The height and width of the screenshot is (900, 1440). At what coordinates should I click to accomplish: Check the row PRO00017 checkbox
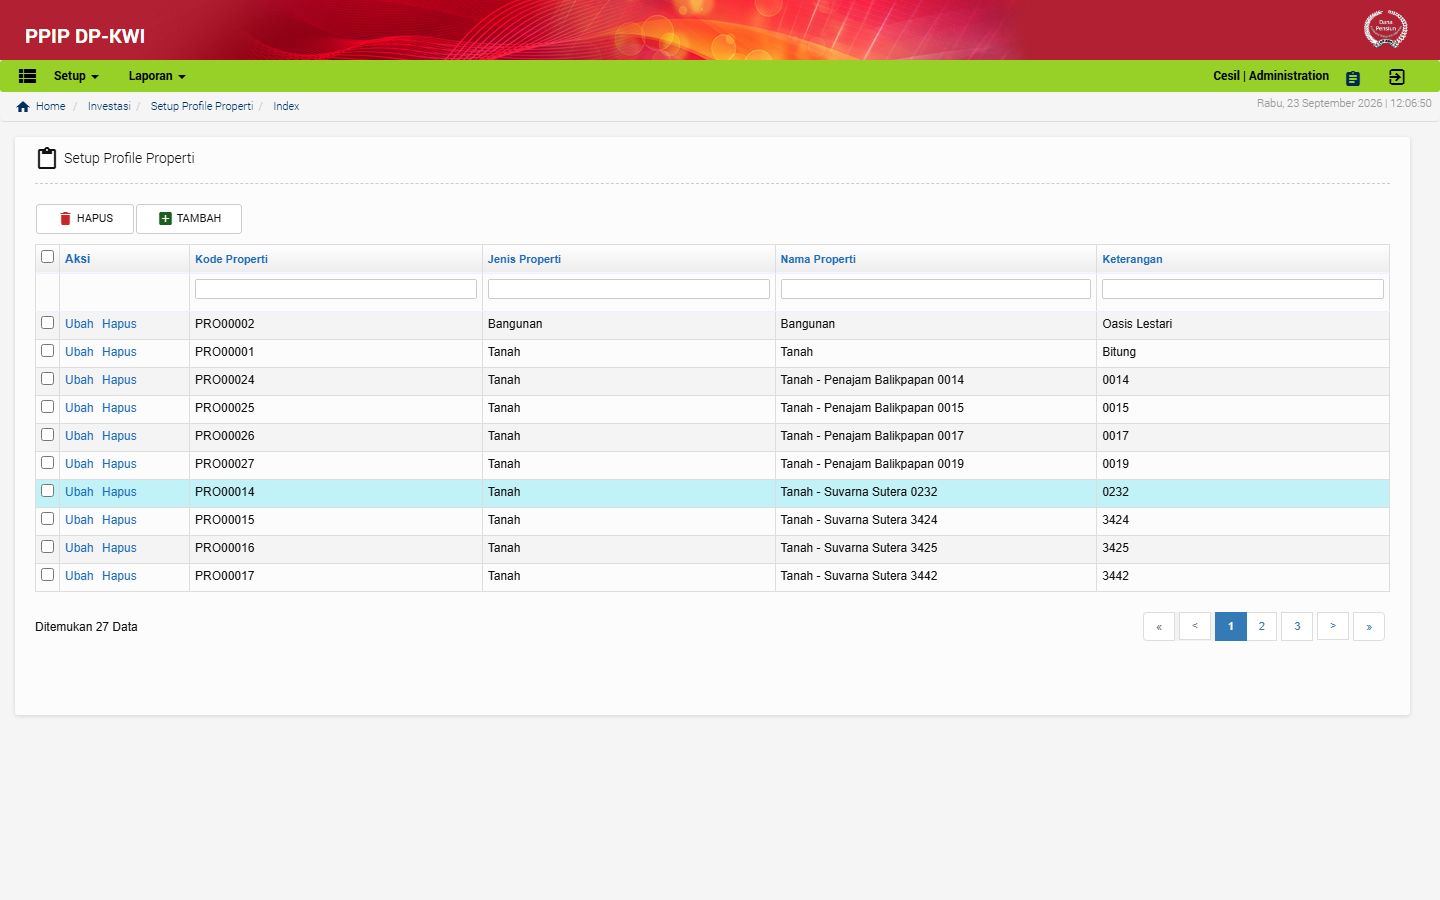47,575
